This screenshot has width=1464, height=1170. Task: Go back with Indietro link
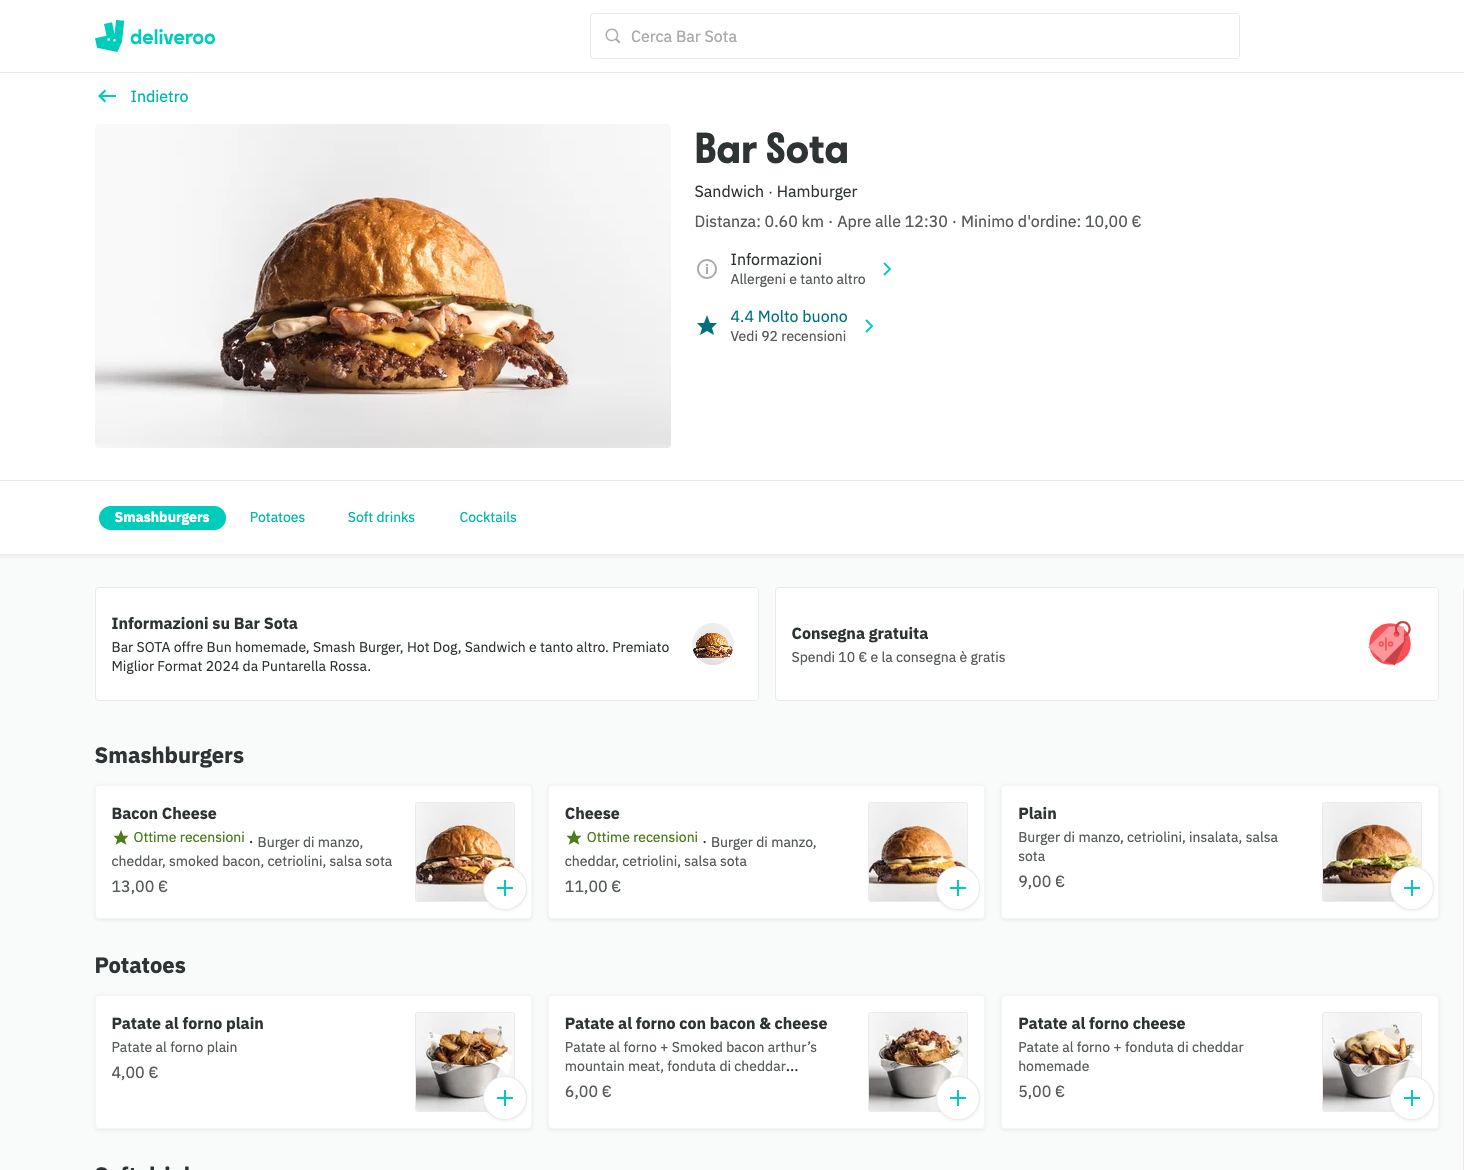click(x=143, y=96)
